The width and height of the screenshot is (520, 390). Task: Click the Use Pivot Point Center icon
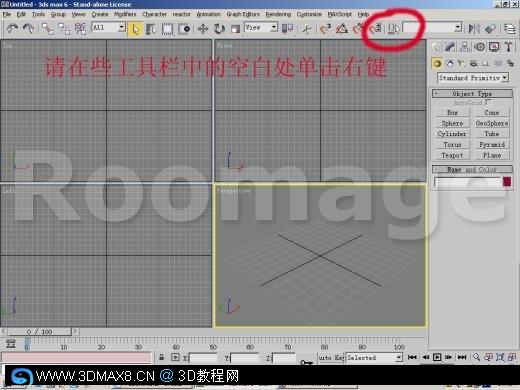click(x=287, y=29)
